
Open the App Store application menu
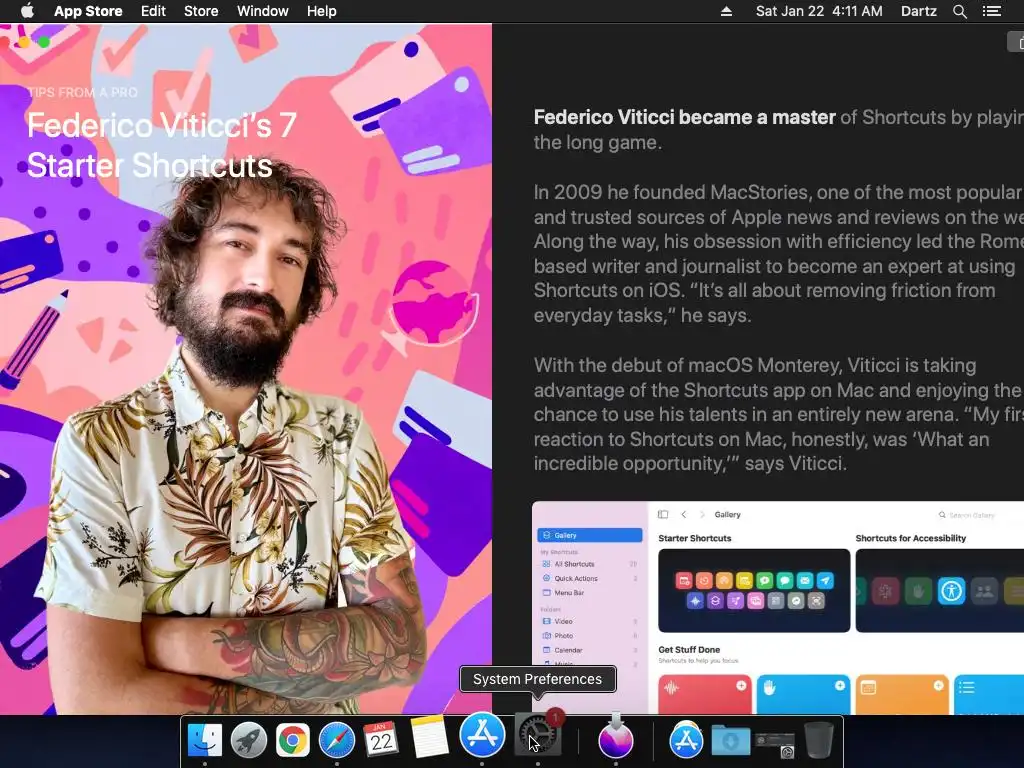(x=88, y=11)
